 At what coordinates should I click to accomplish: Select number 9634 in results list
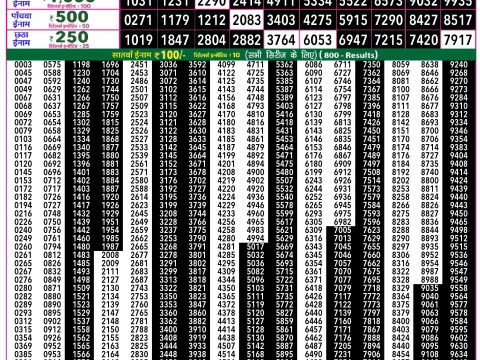pyautogui.click(x=459, y=354)
